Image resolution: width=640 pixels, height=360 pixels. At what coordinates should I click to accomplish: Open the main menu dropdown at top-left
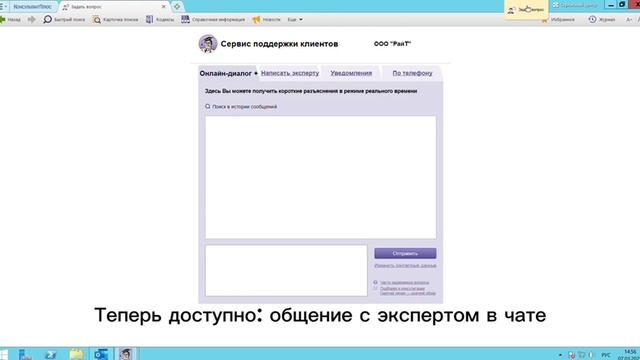[3, 7]
